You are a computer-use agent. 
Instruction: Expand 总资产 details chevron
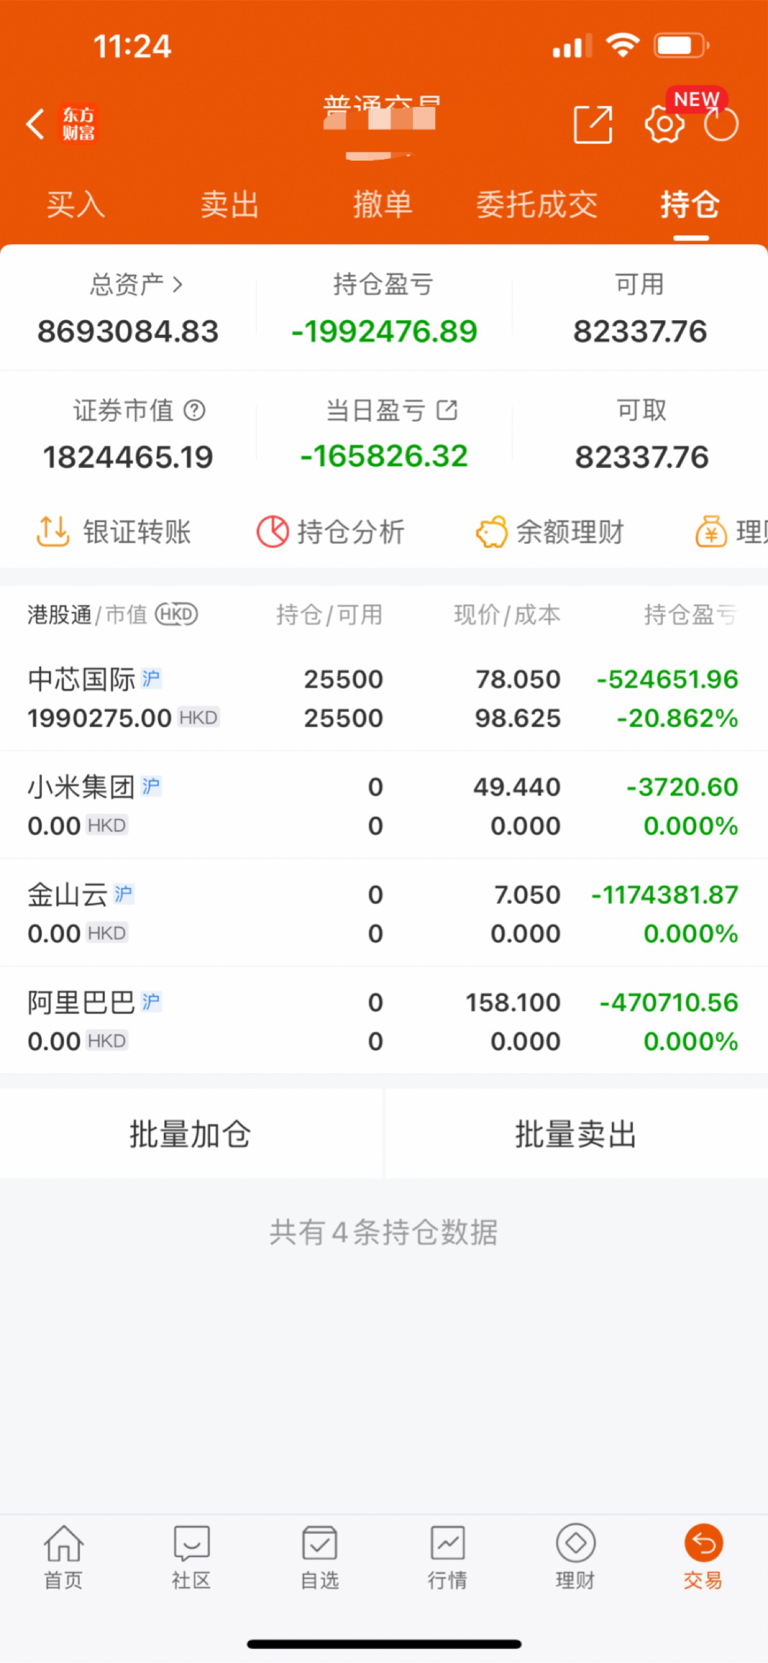click(x=178, y=284)
